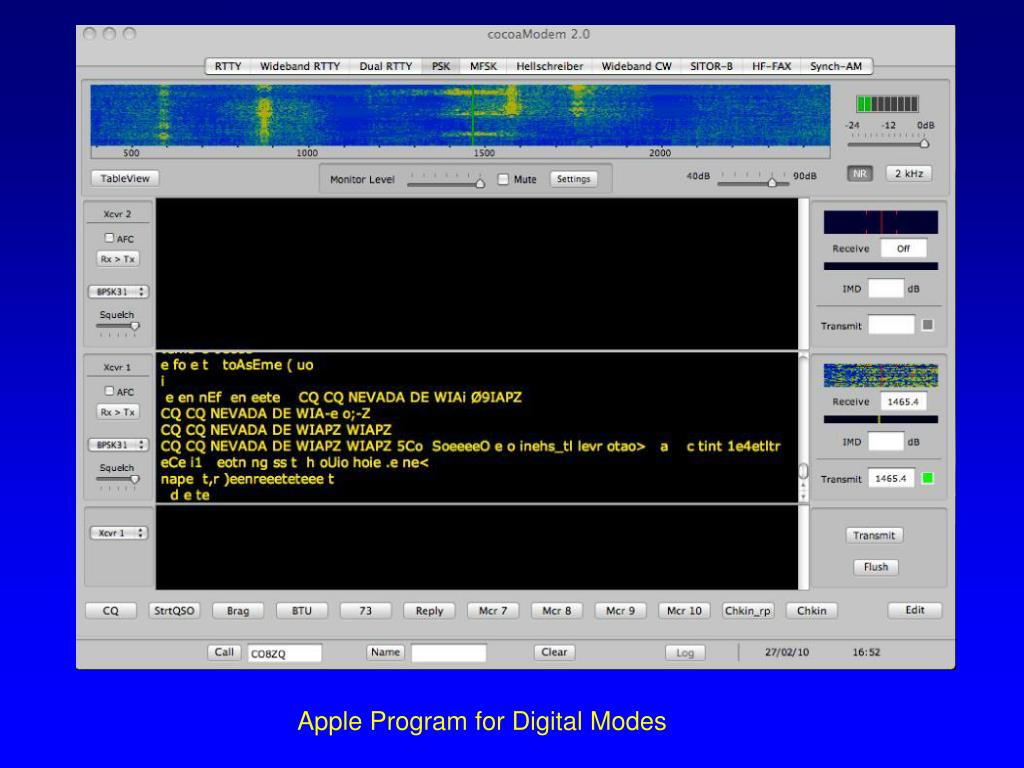The width and height of the screenshot is (1024, 768).
Task: Click the Mcr 8 macro button
Action: pyautogui.click(x=556, y=611)
